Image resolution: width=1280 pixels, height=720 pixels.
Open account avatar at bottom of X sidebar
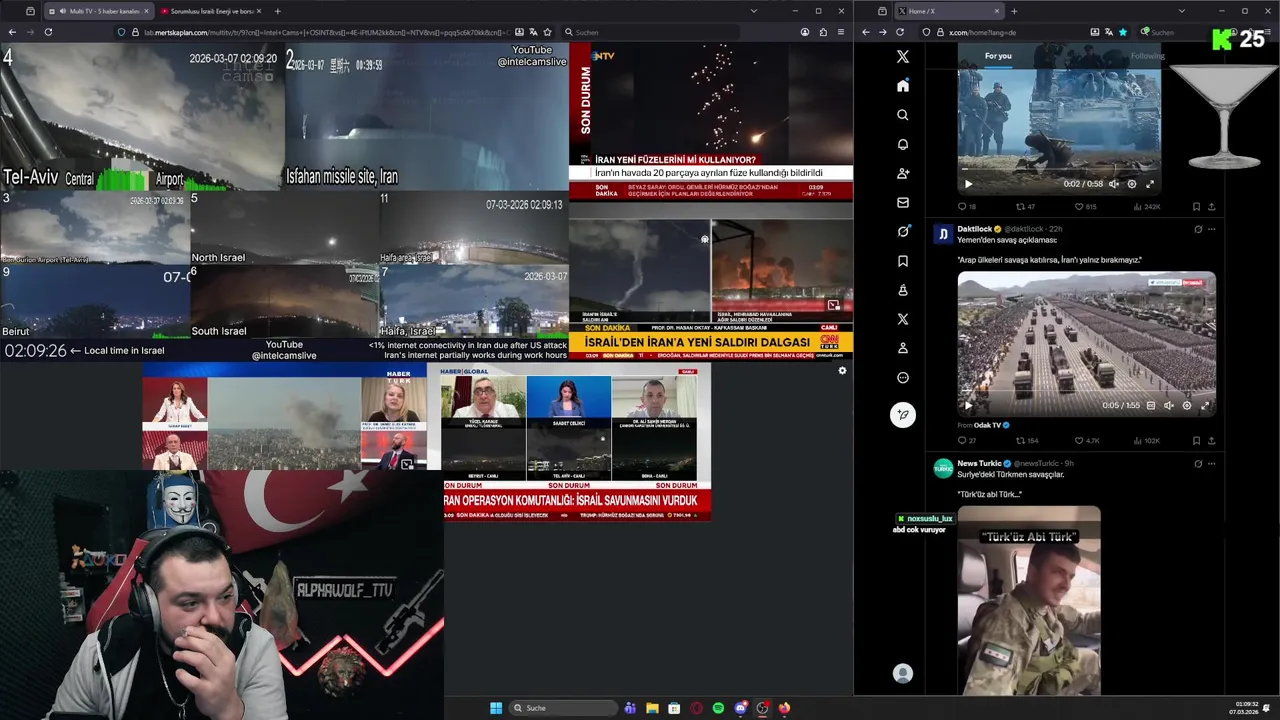point(903,674)
